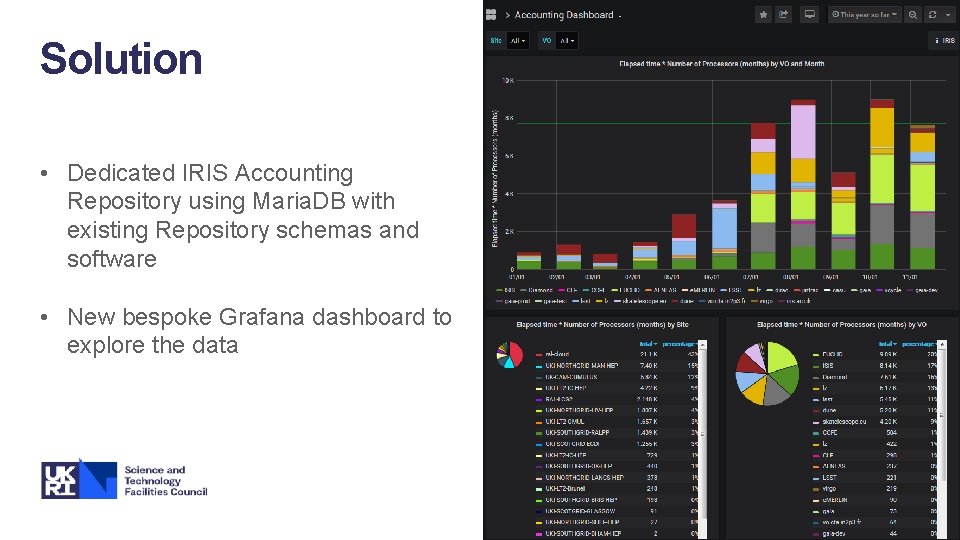The image size is (960, 540).
Task: Open the '(months) by VO' pie panel title menu
Action: [841, 324]
